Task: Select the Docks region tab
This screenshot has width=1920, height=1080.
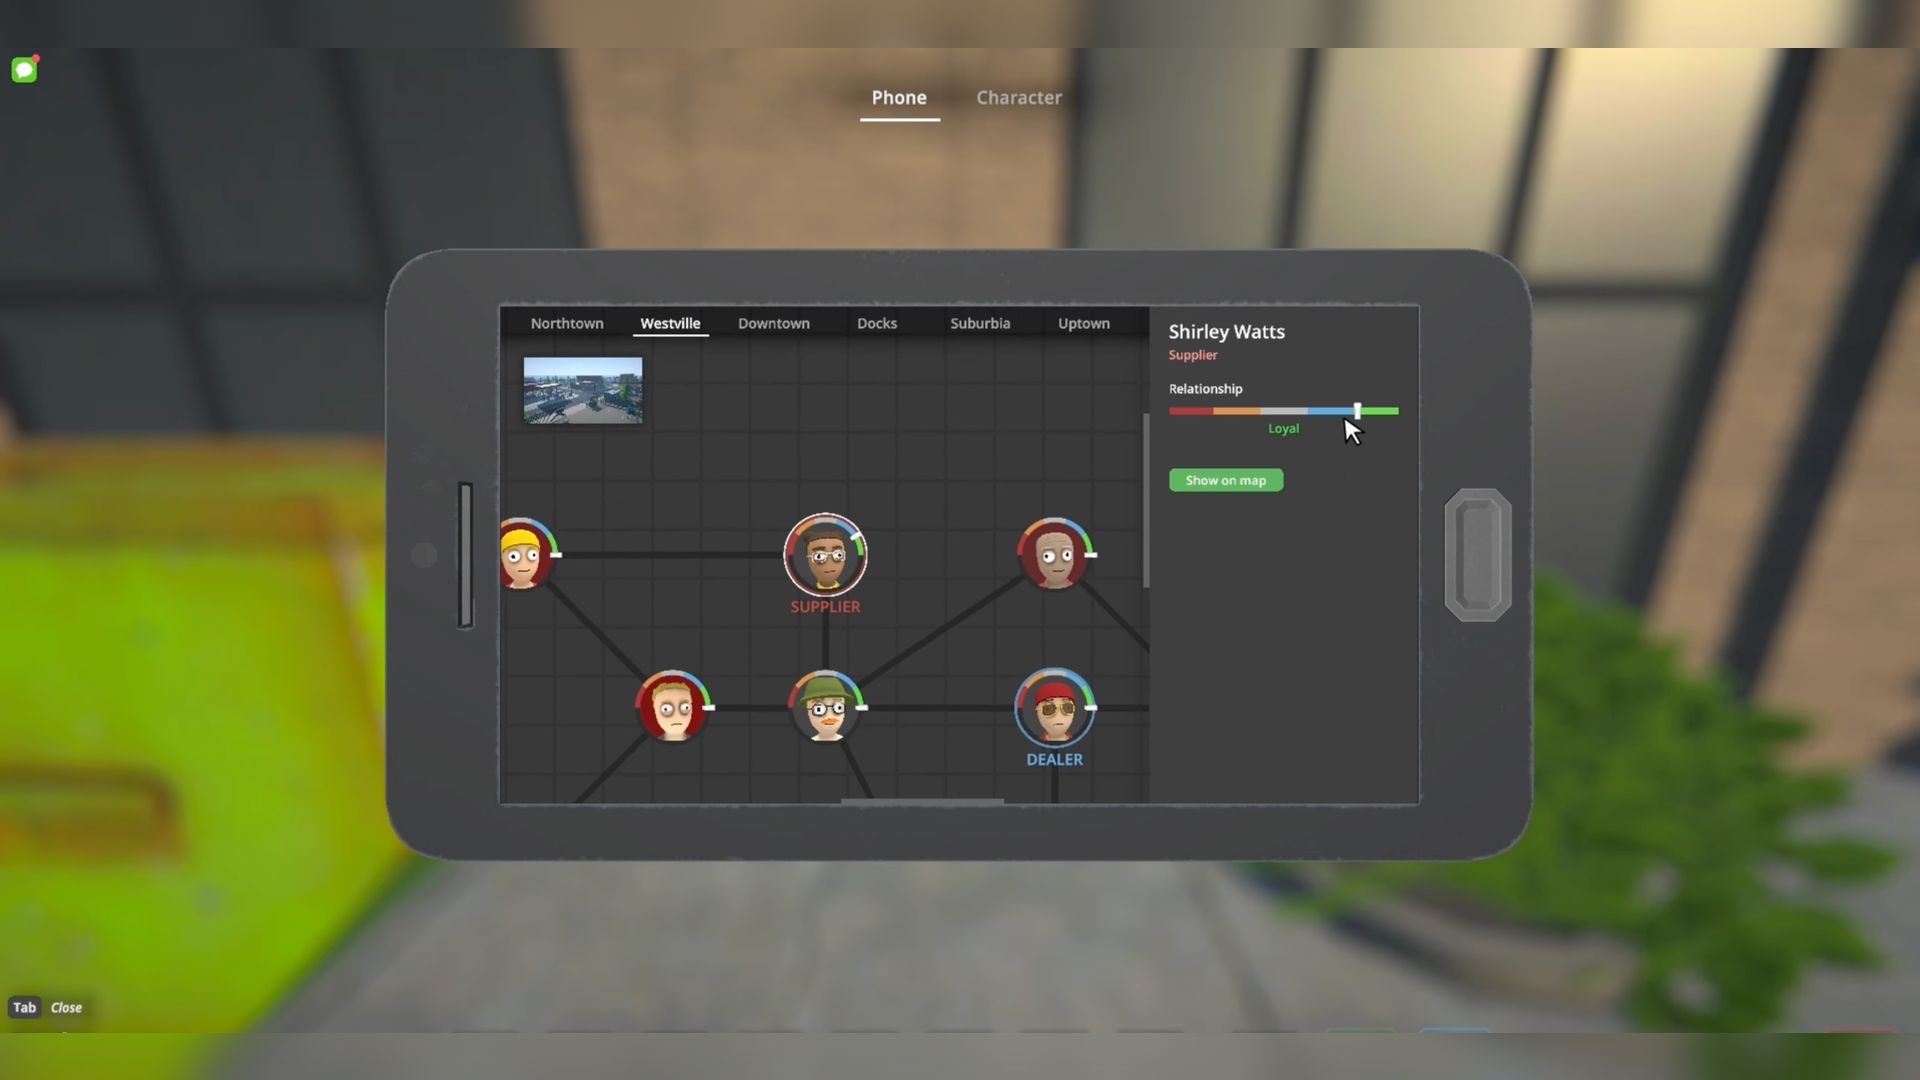Action: (x=876, y=324)
